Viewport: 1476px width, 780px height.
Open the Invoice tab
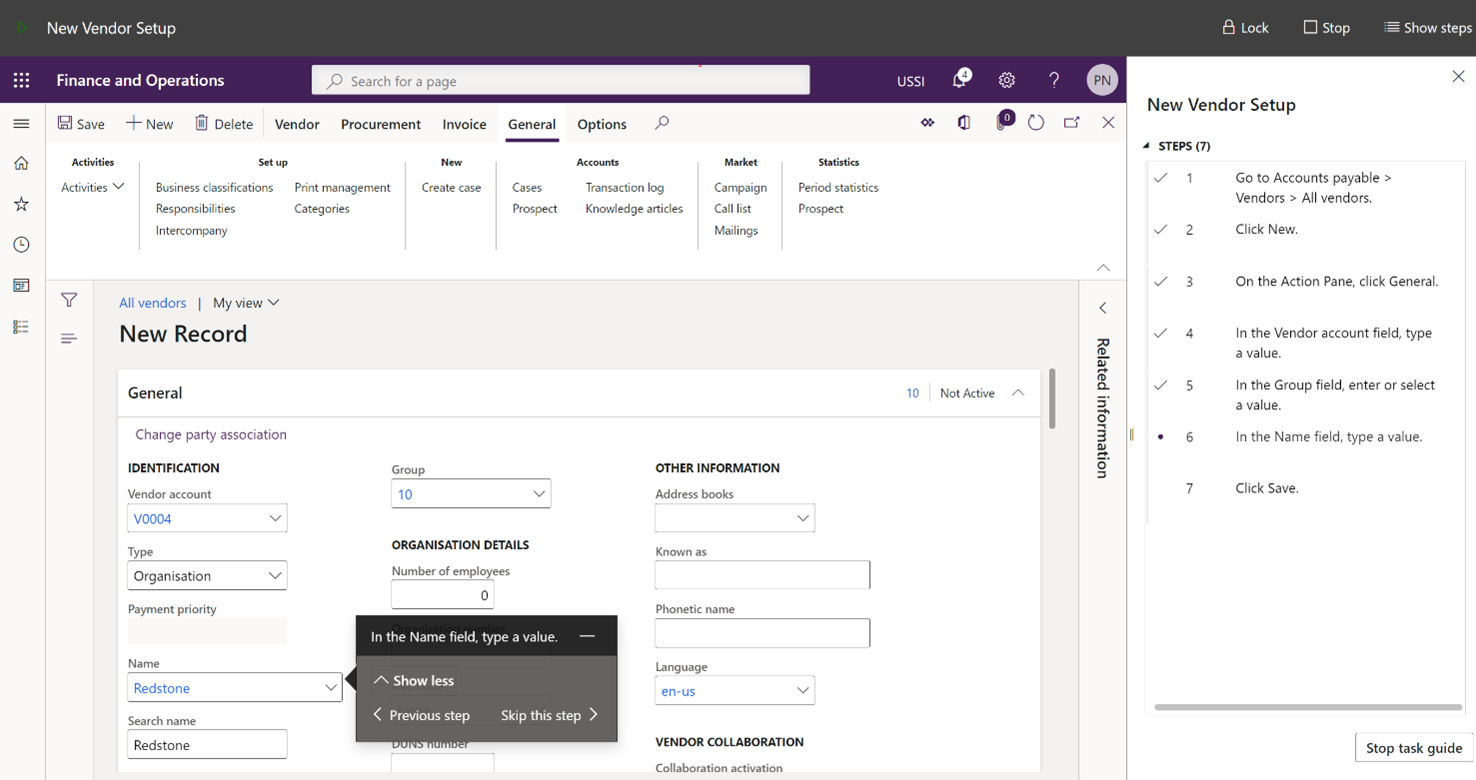click(464, 124)
